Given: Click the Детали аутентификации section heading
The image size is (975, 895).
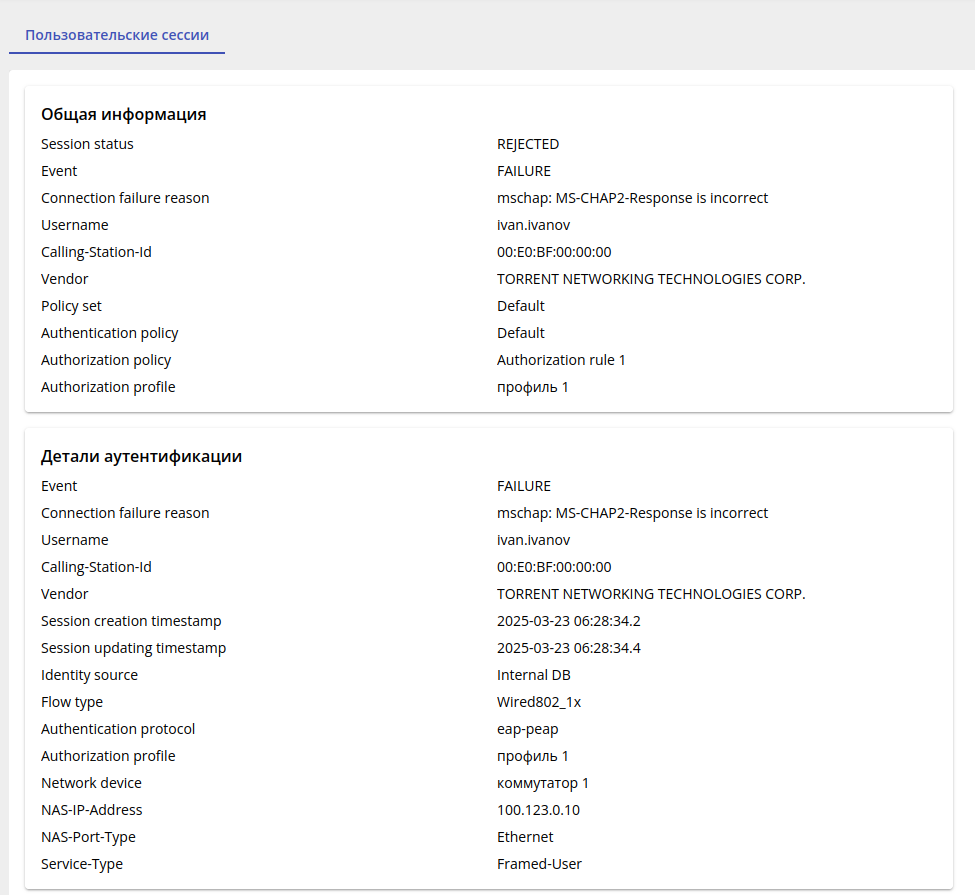Looking at the screenshot, I should 141,457.
